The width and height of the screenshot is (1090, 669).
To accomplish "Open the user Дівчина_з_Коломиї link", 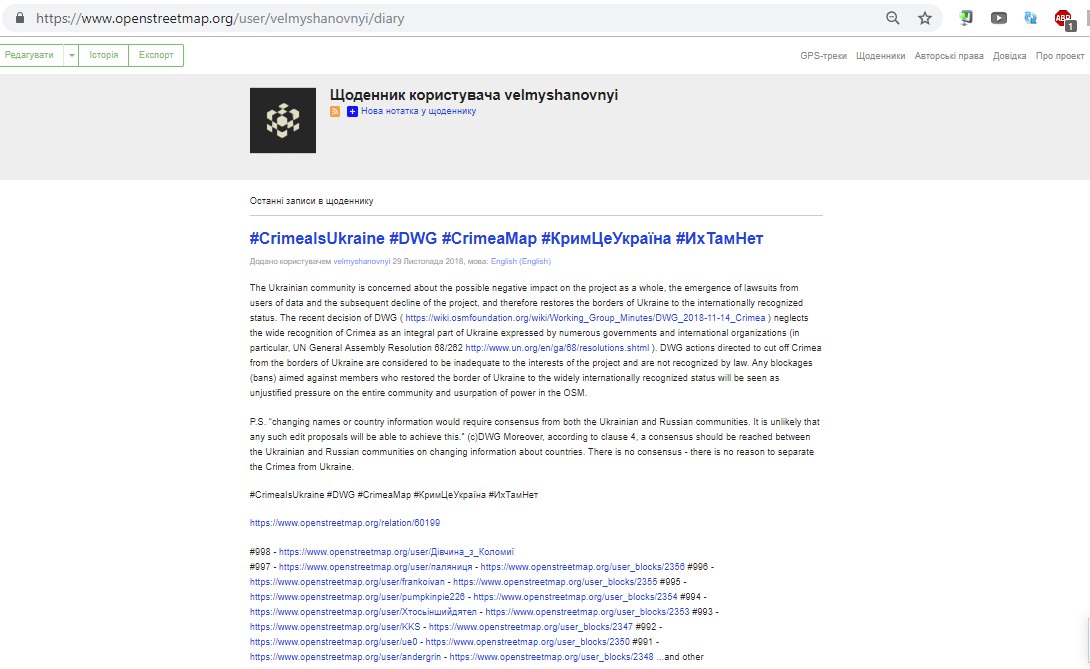I will (x=396, y=552).
